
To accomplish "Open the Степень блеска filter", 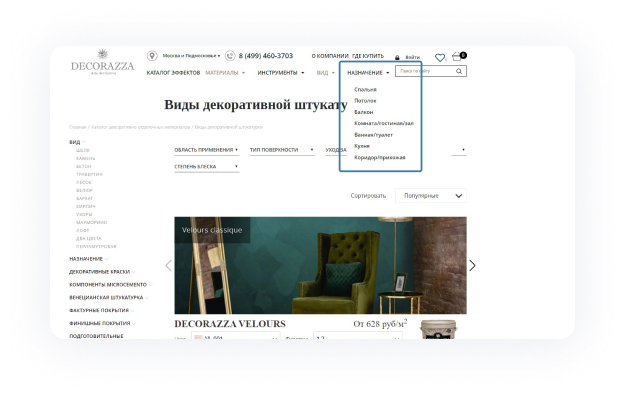I will [x=206, y=167].
